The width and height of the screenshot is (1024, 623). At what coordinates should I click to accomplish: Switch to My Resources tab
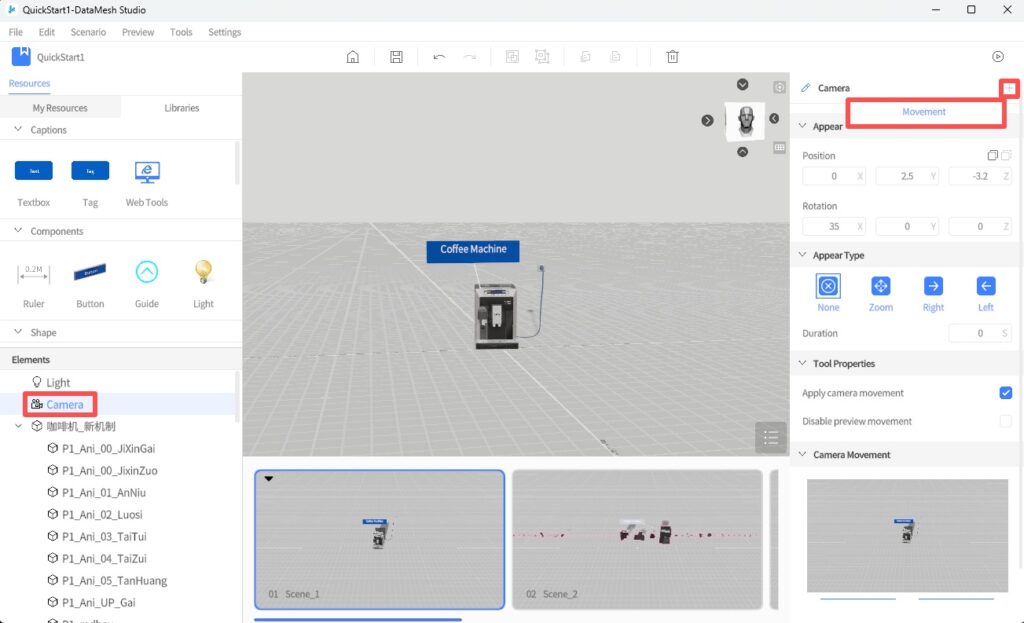(60, 108)
